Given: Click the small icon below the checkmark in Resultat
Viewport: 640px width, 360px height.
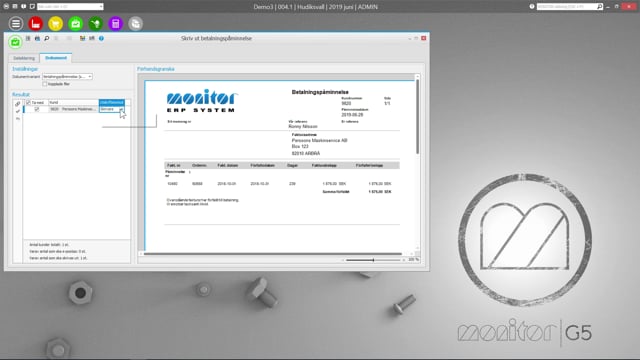Looking at the screenshot, I should click(x=18, y=118).
